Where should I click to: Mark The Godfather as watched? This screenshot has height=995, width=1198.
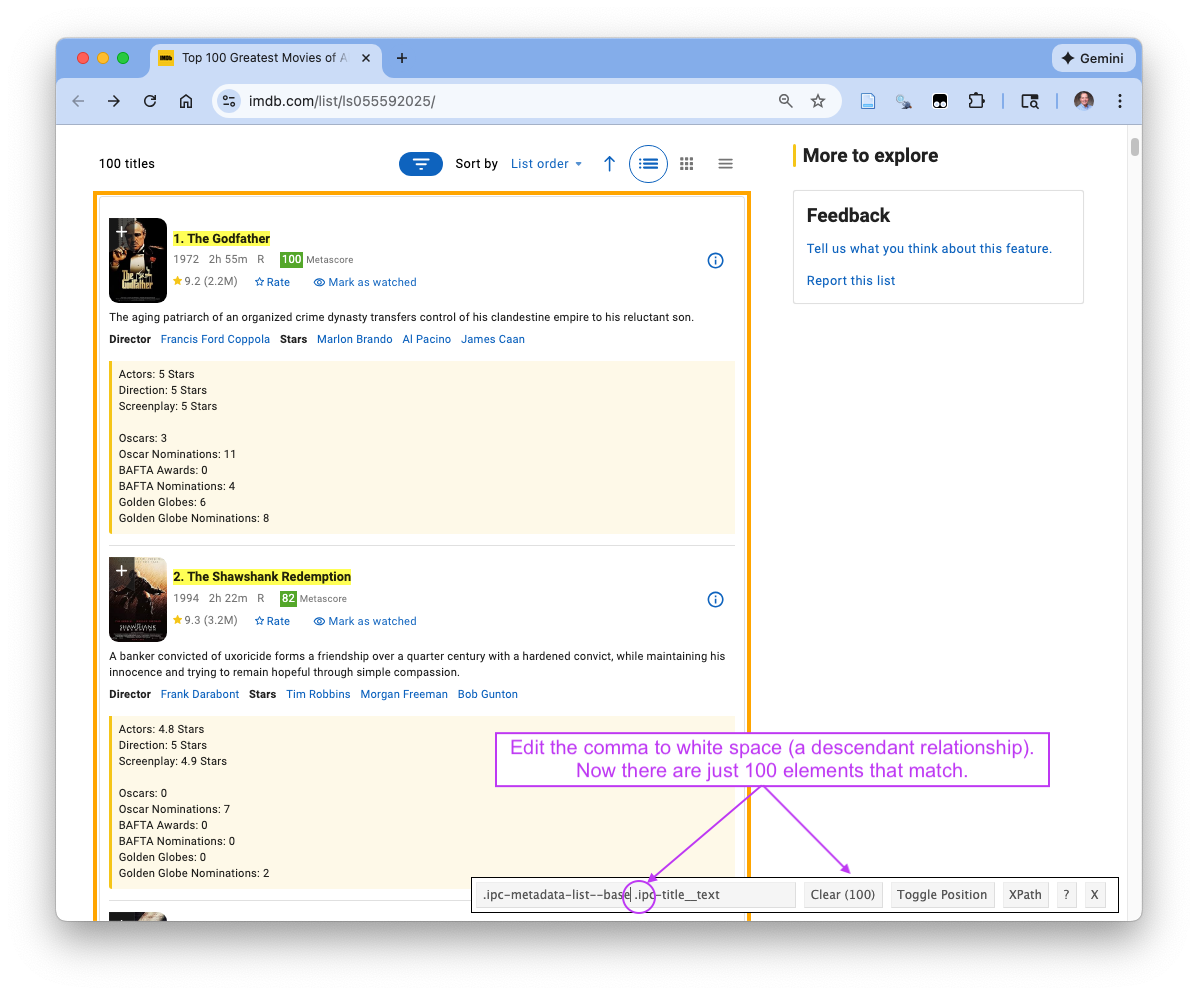[x=364, y=282]
